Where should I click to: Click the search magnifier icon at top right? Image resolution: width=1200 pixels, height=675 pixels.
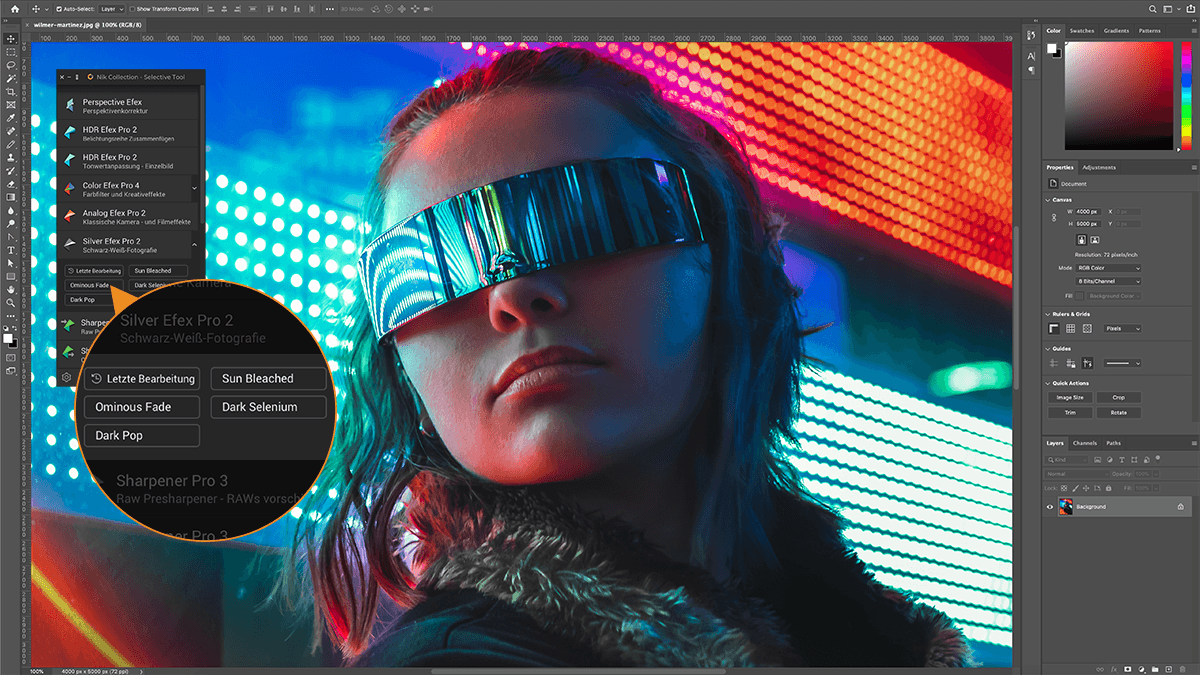pos(1153,9)
